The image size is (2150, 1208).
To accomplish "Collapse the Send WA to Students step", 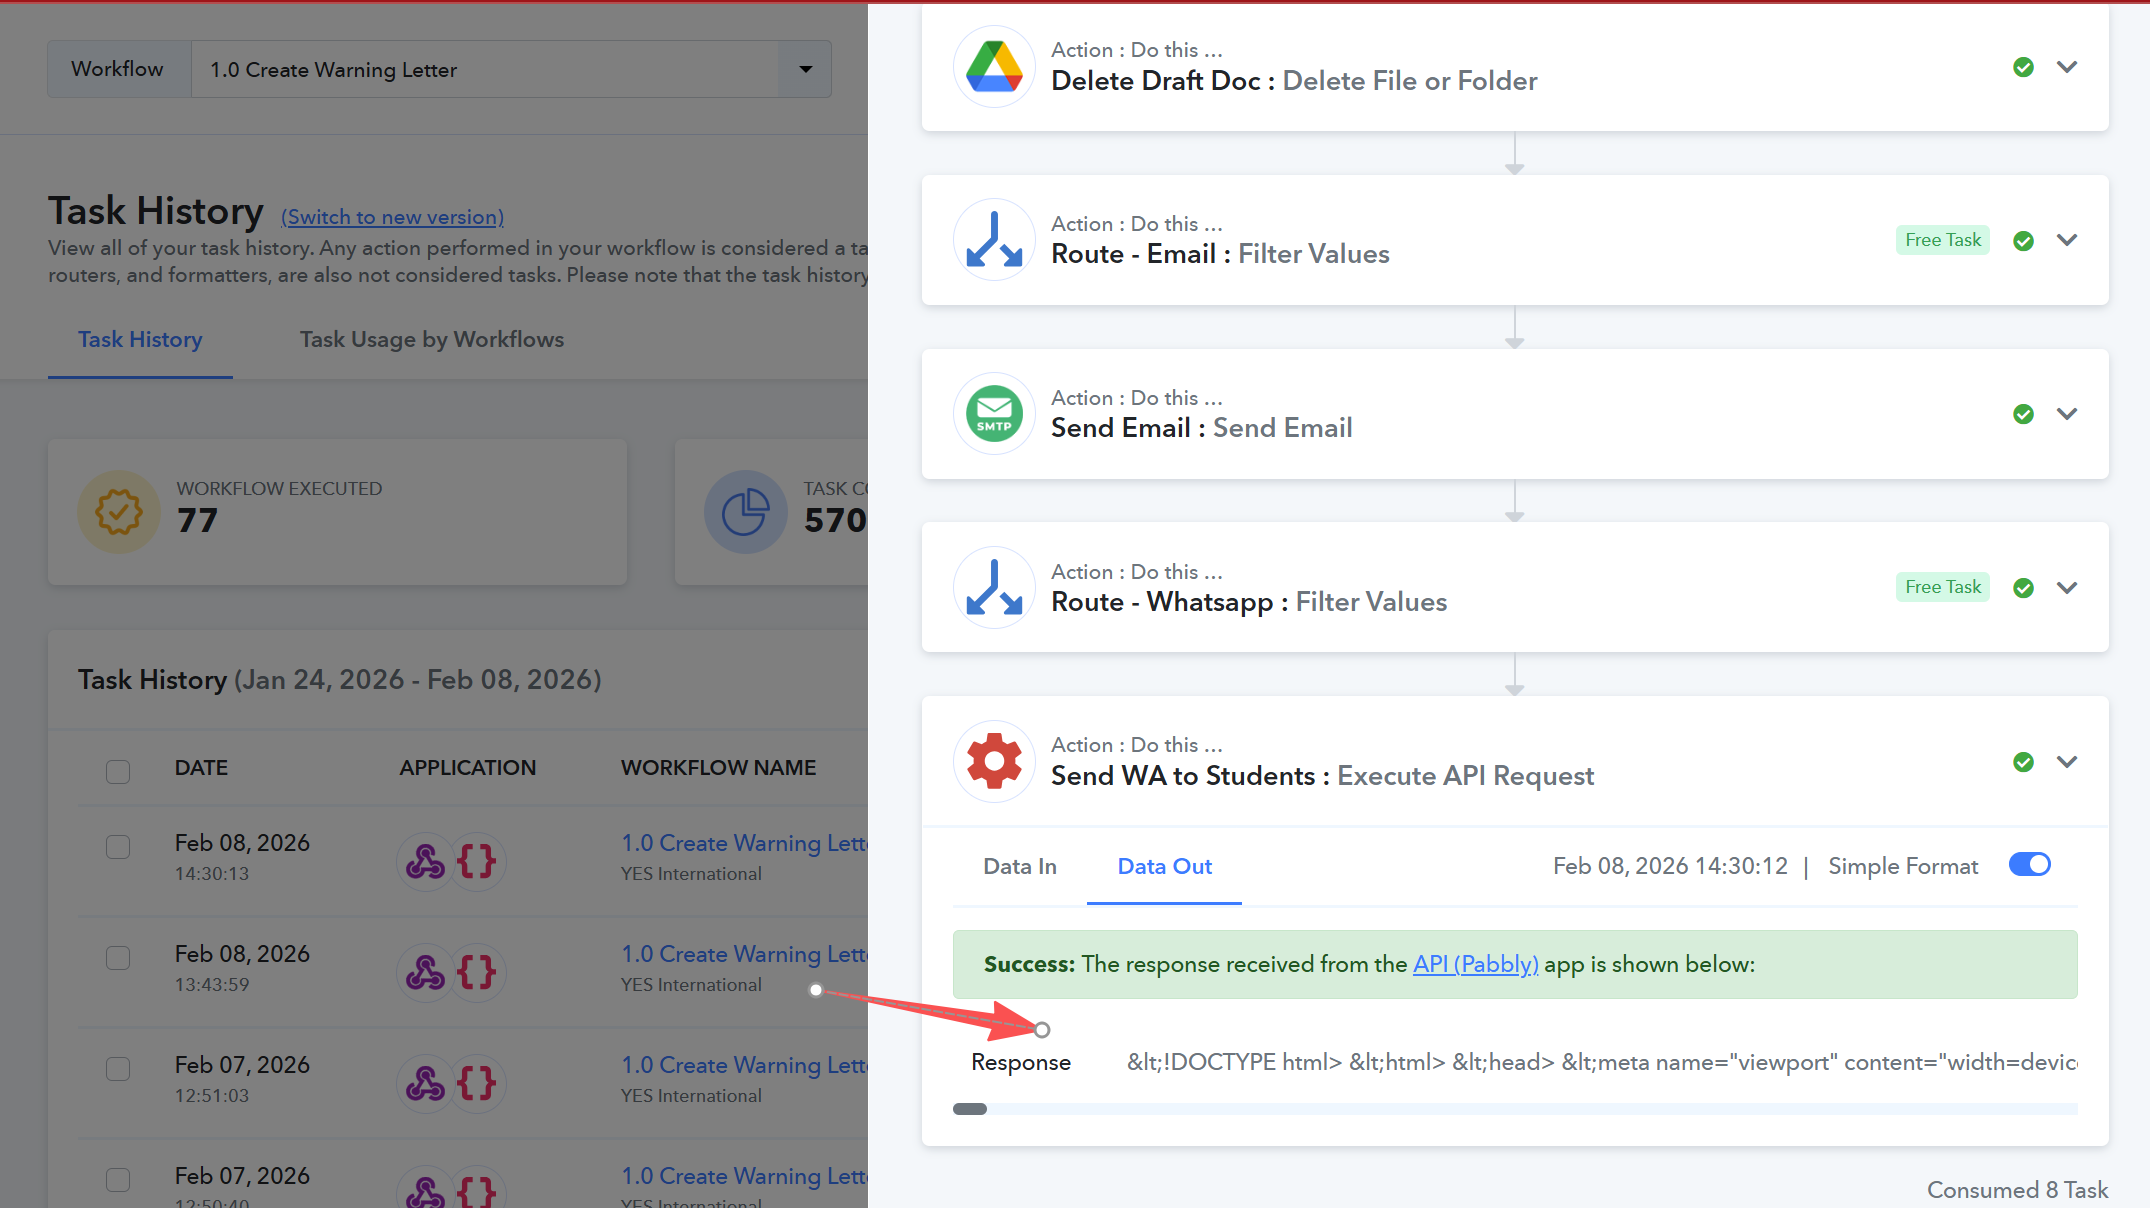I will tap(2067, 762).
